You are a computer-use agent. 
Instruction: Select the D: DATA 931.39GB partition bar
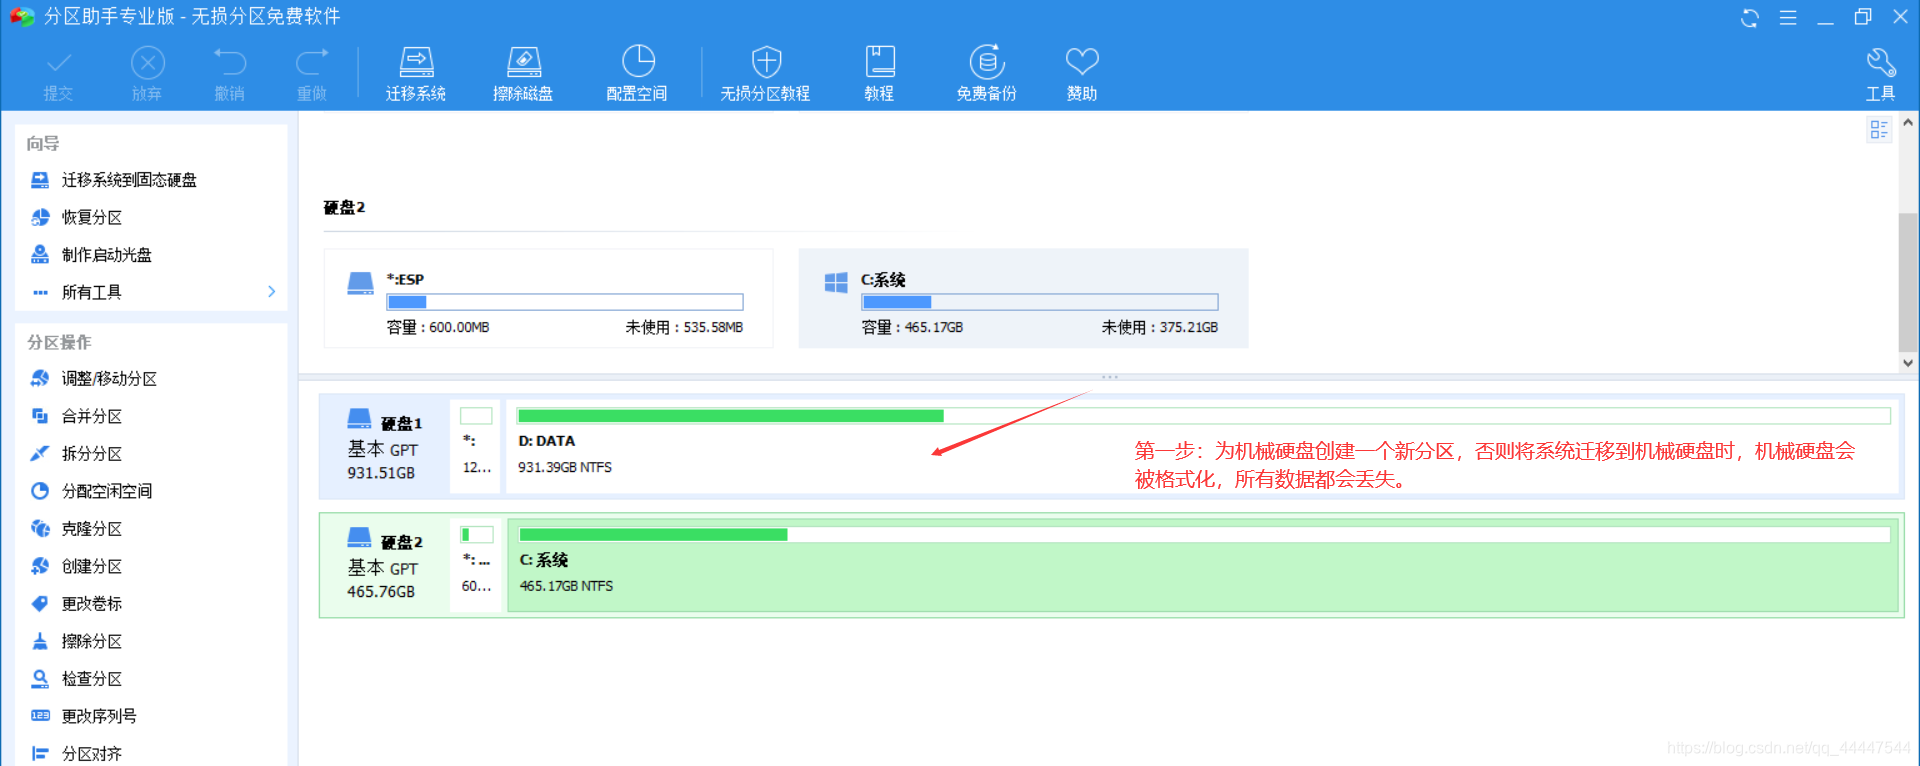1203,446
